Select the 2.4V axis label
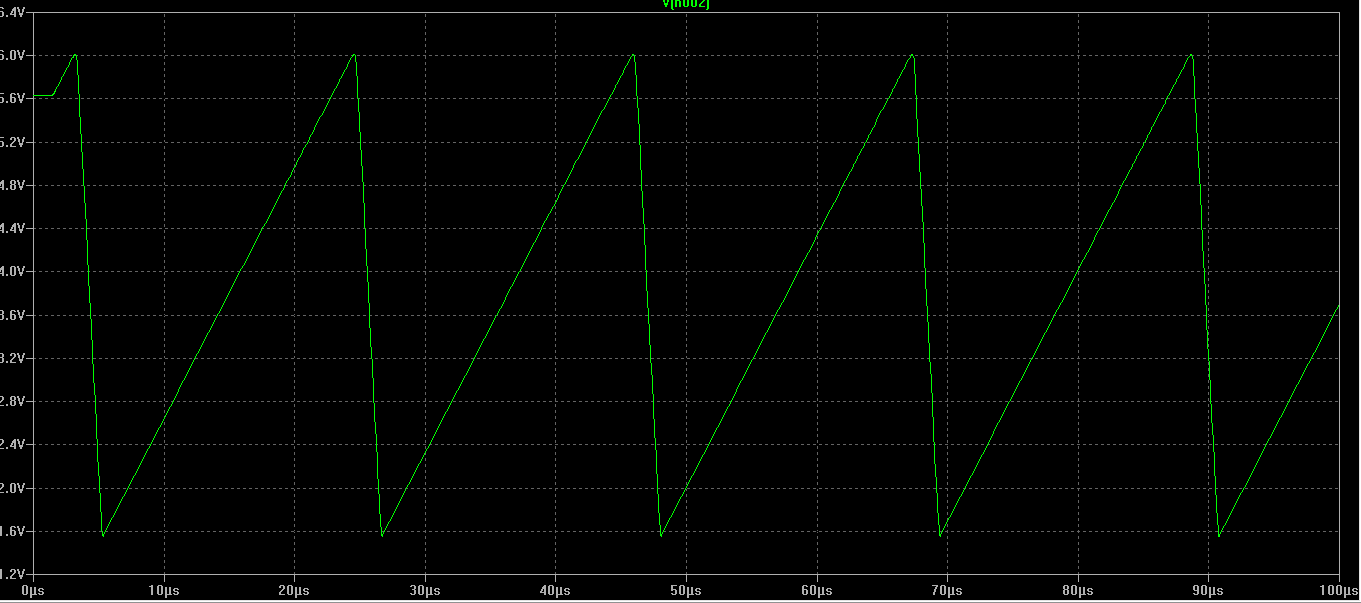 pos(16,445)
